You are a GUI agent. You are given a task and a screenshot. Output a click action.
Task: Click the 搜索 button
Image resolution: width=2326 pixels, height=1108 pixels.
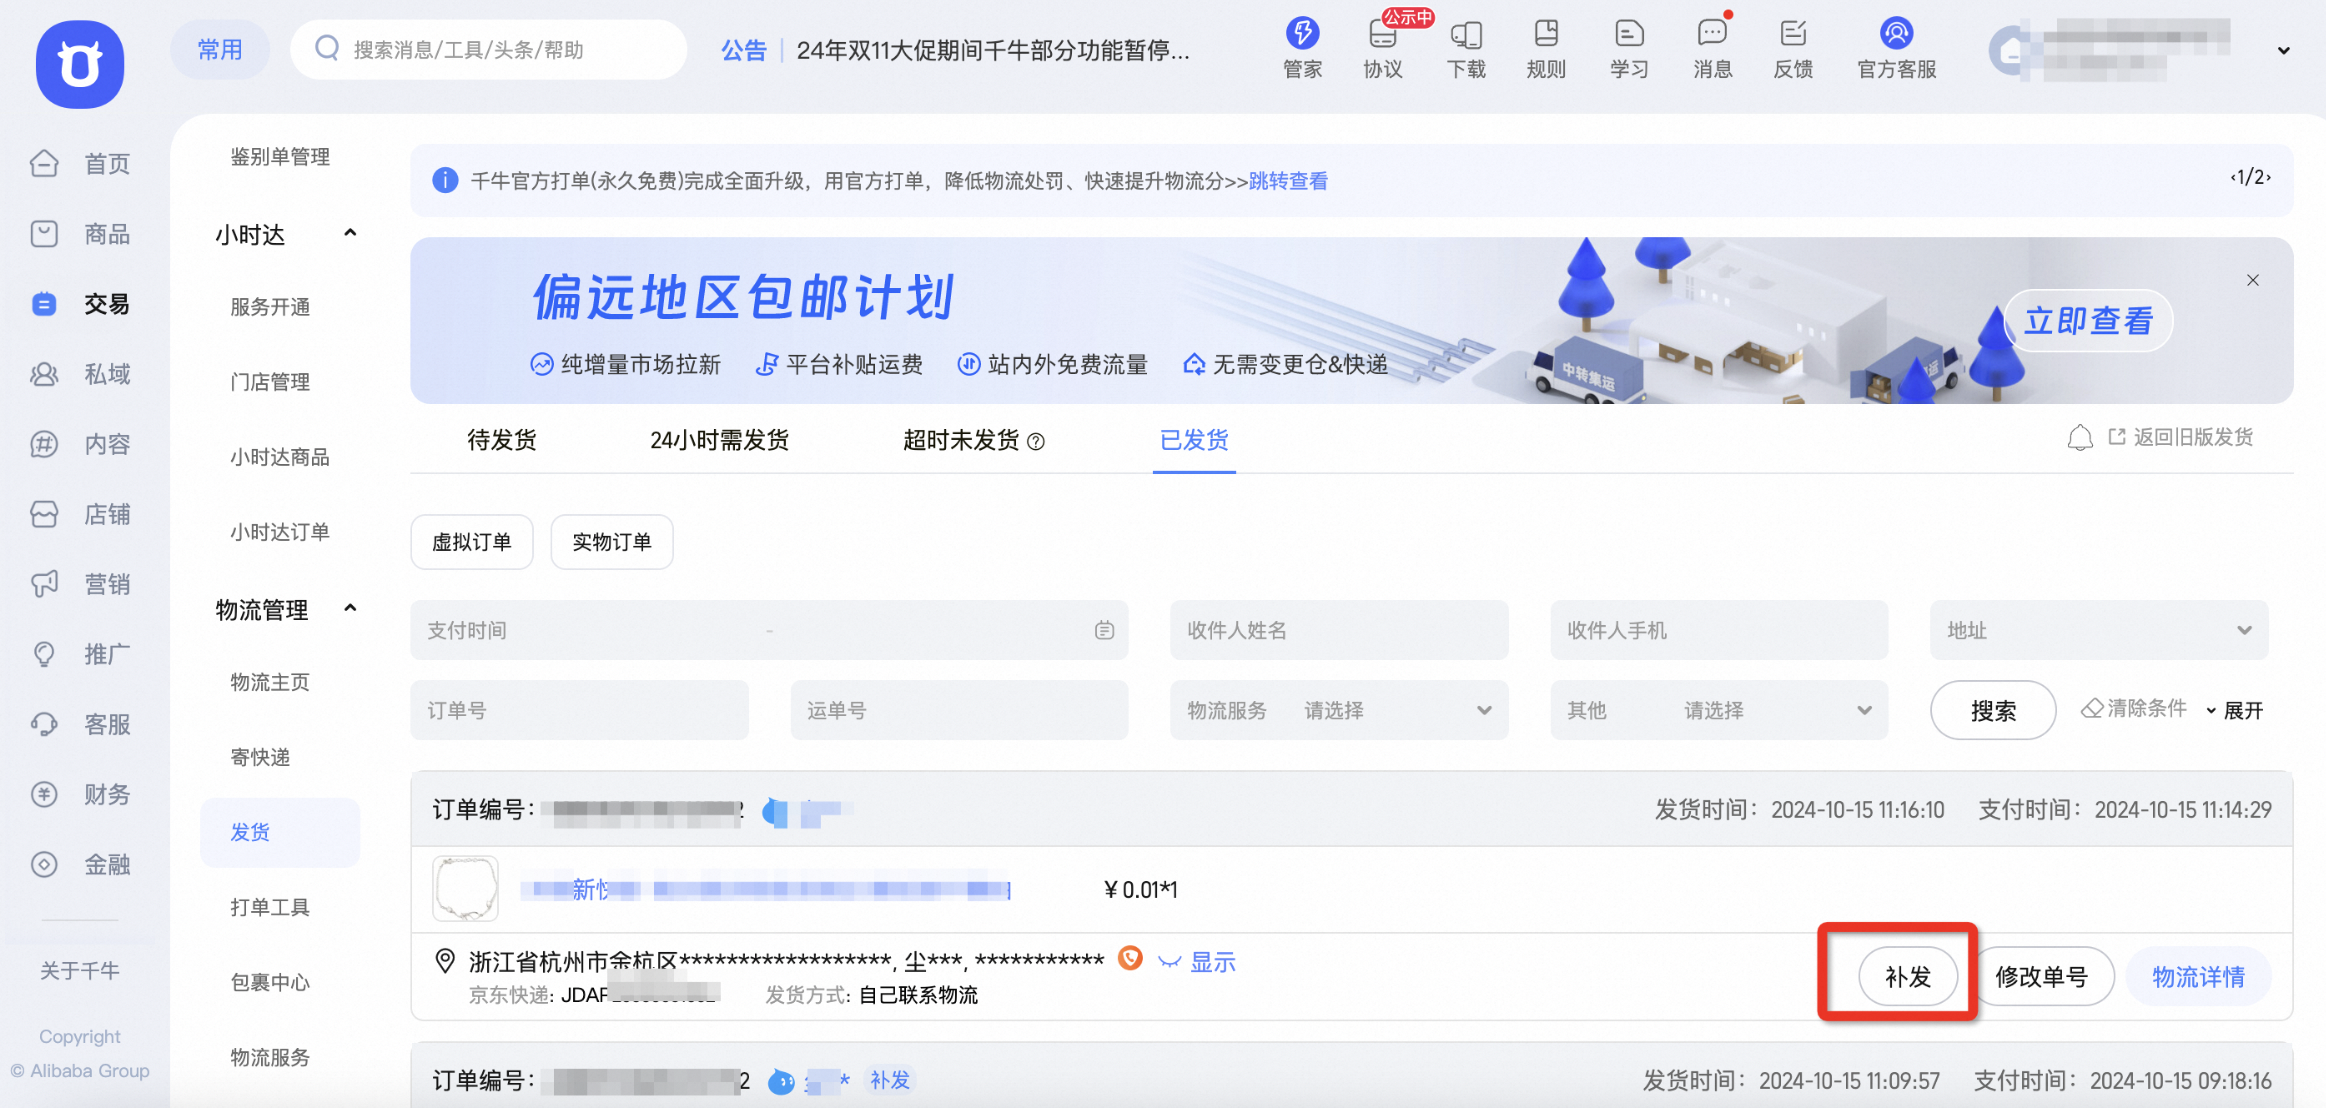(1993, 711)
